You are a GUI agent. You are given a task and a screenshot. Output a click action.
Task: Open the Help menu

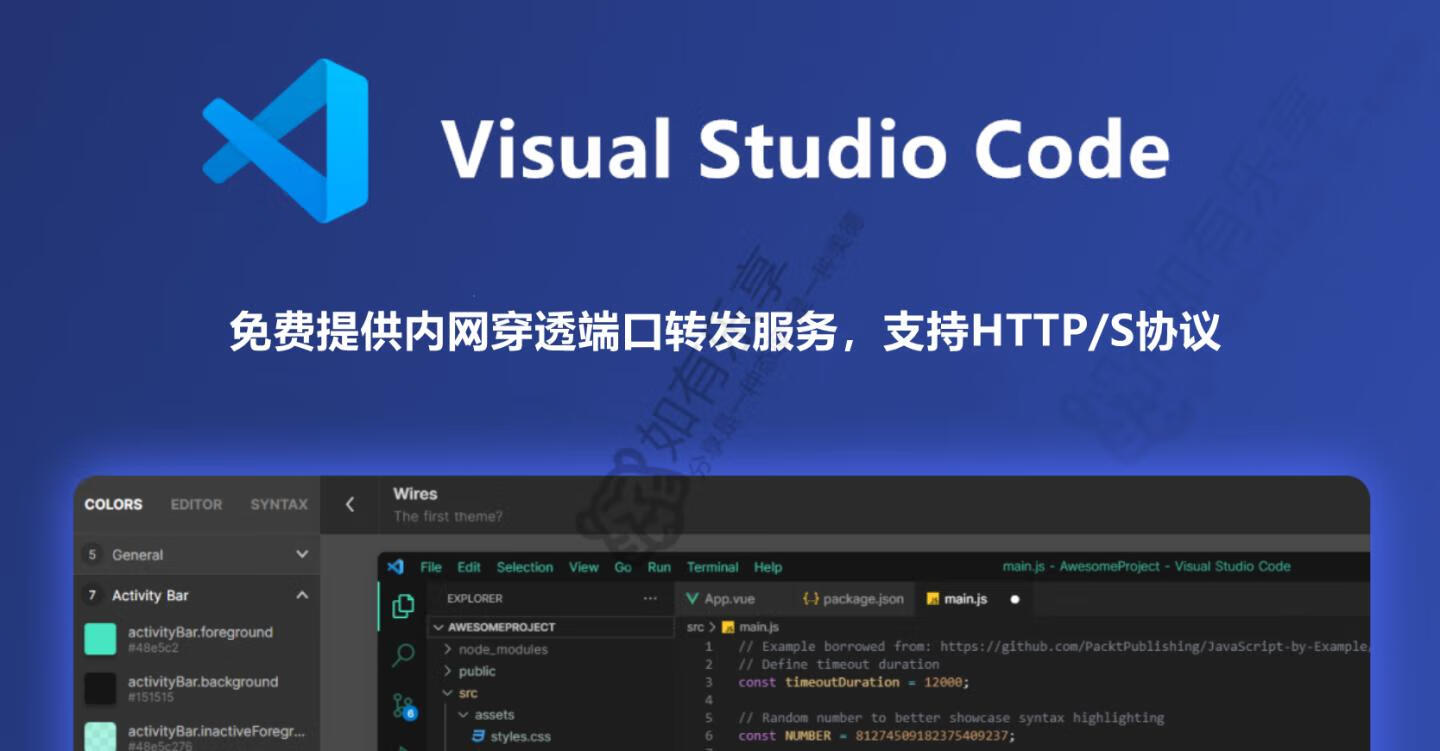tap(768, 567)
